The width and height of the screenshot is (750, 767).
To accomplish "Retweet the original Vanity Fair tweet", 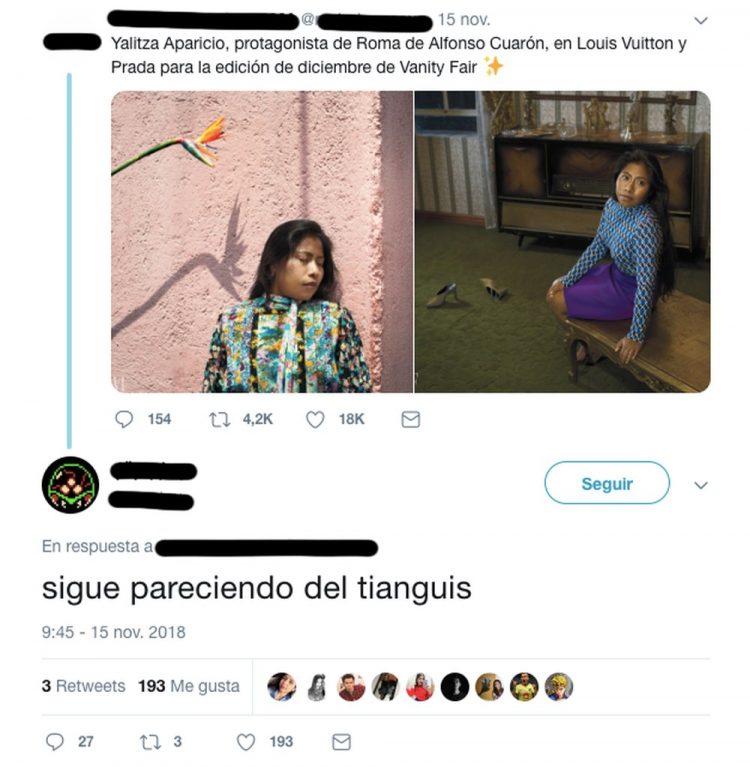I will pos(220,420).
